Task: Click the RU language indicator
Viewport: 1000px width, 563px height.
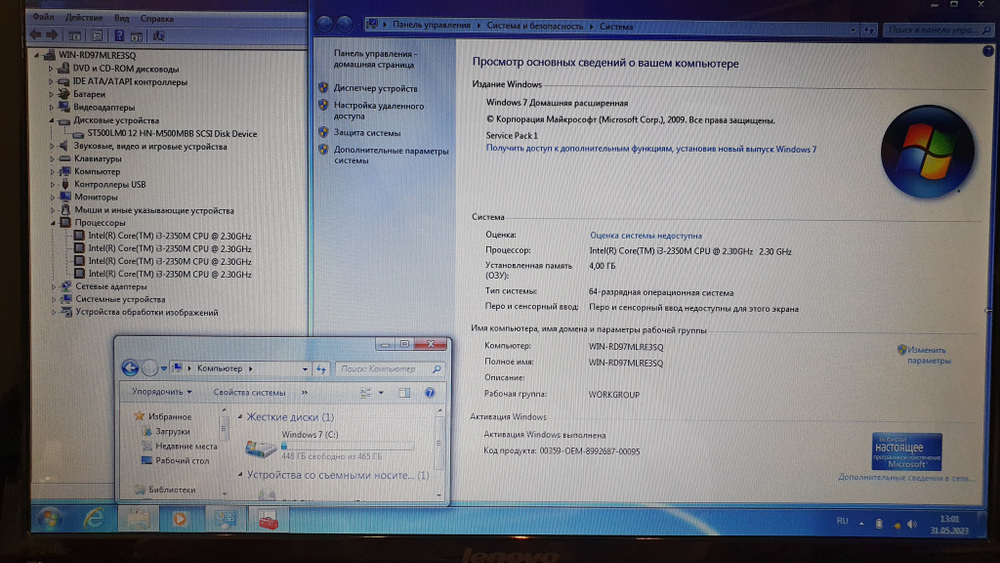Action: click(x=842, y=521)
